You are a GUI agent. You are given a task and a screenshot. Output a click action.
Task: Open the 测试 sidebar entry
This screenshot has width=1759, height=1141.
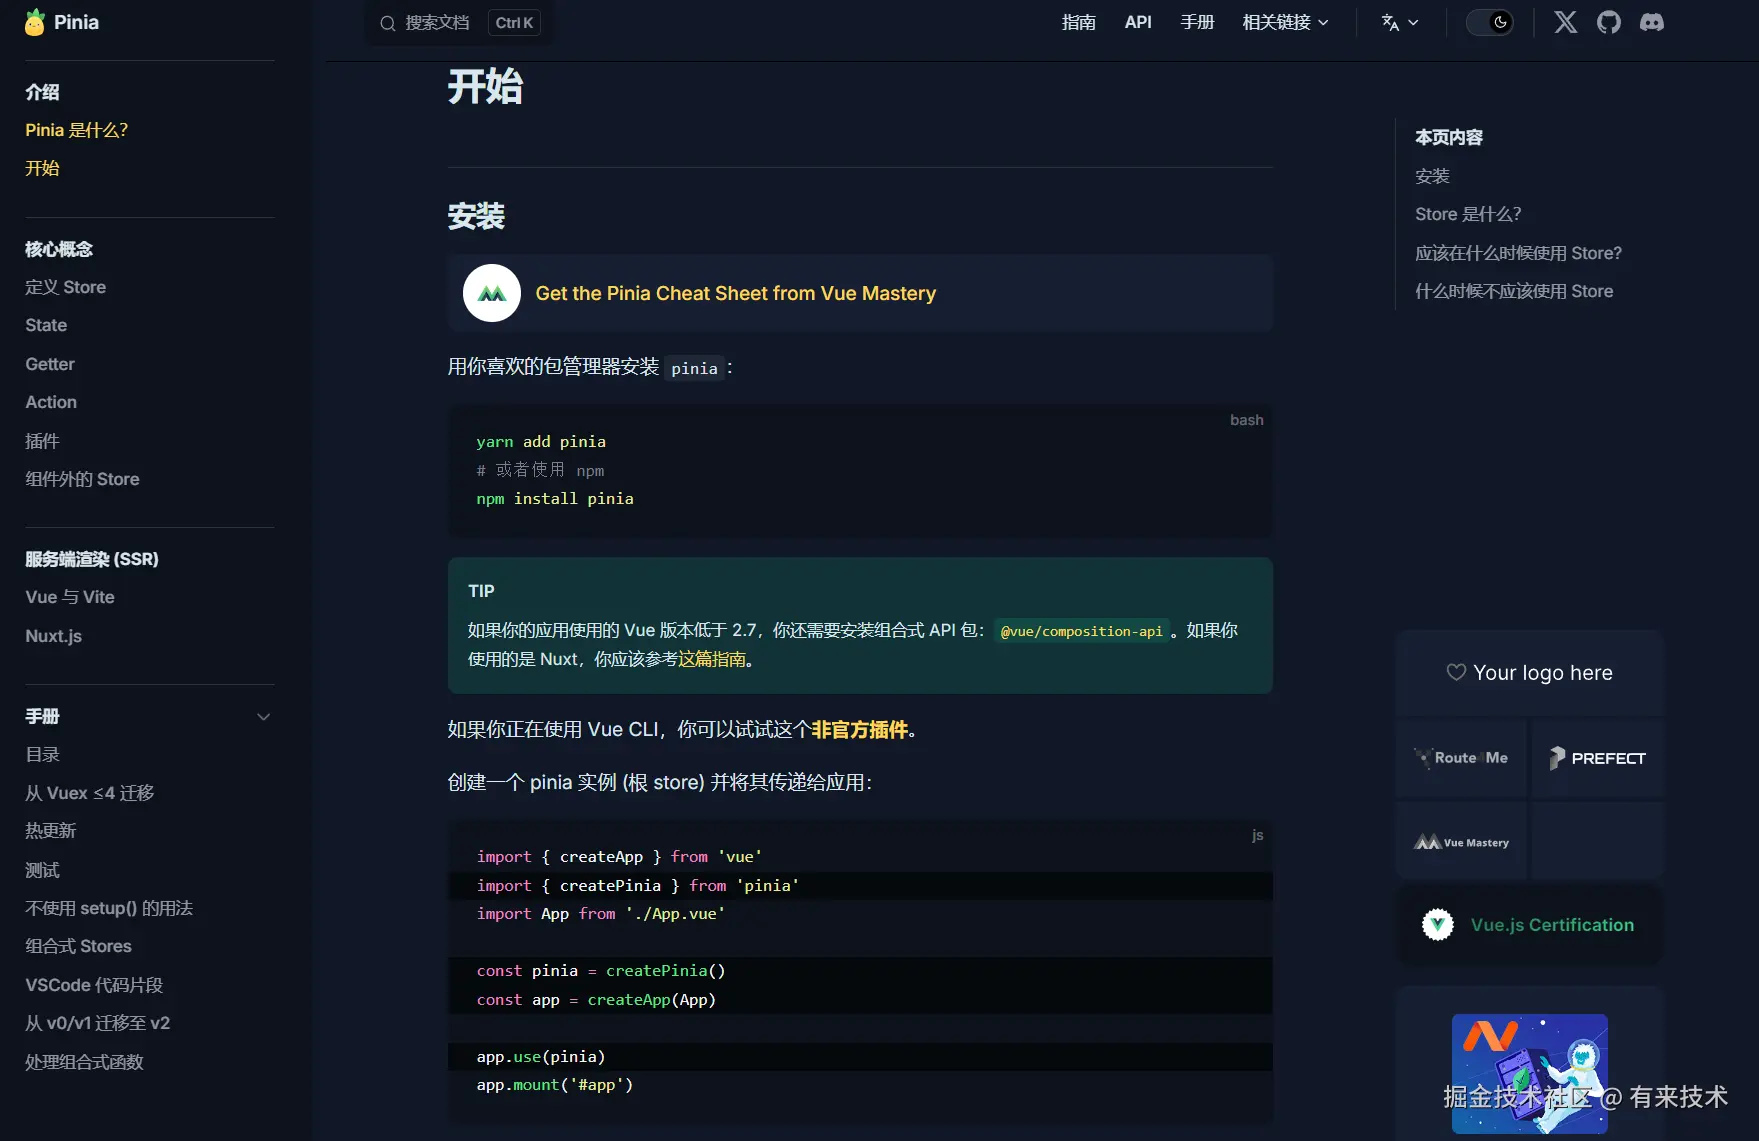click(42, 870)
